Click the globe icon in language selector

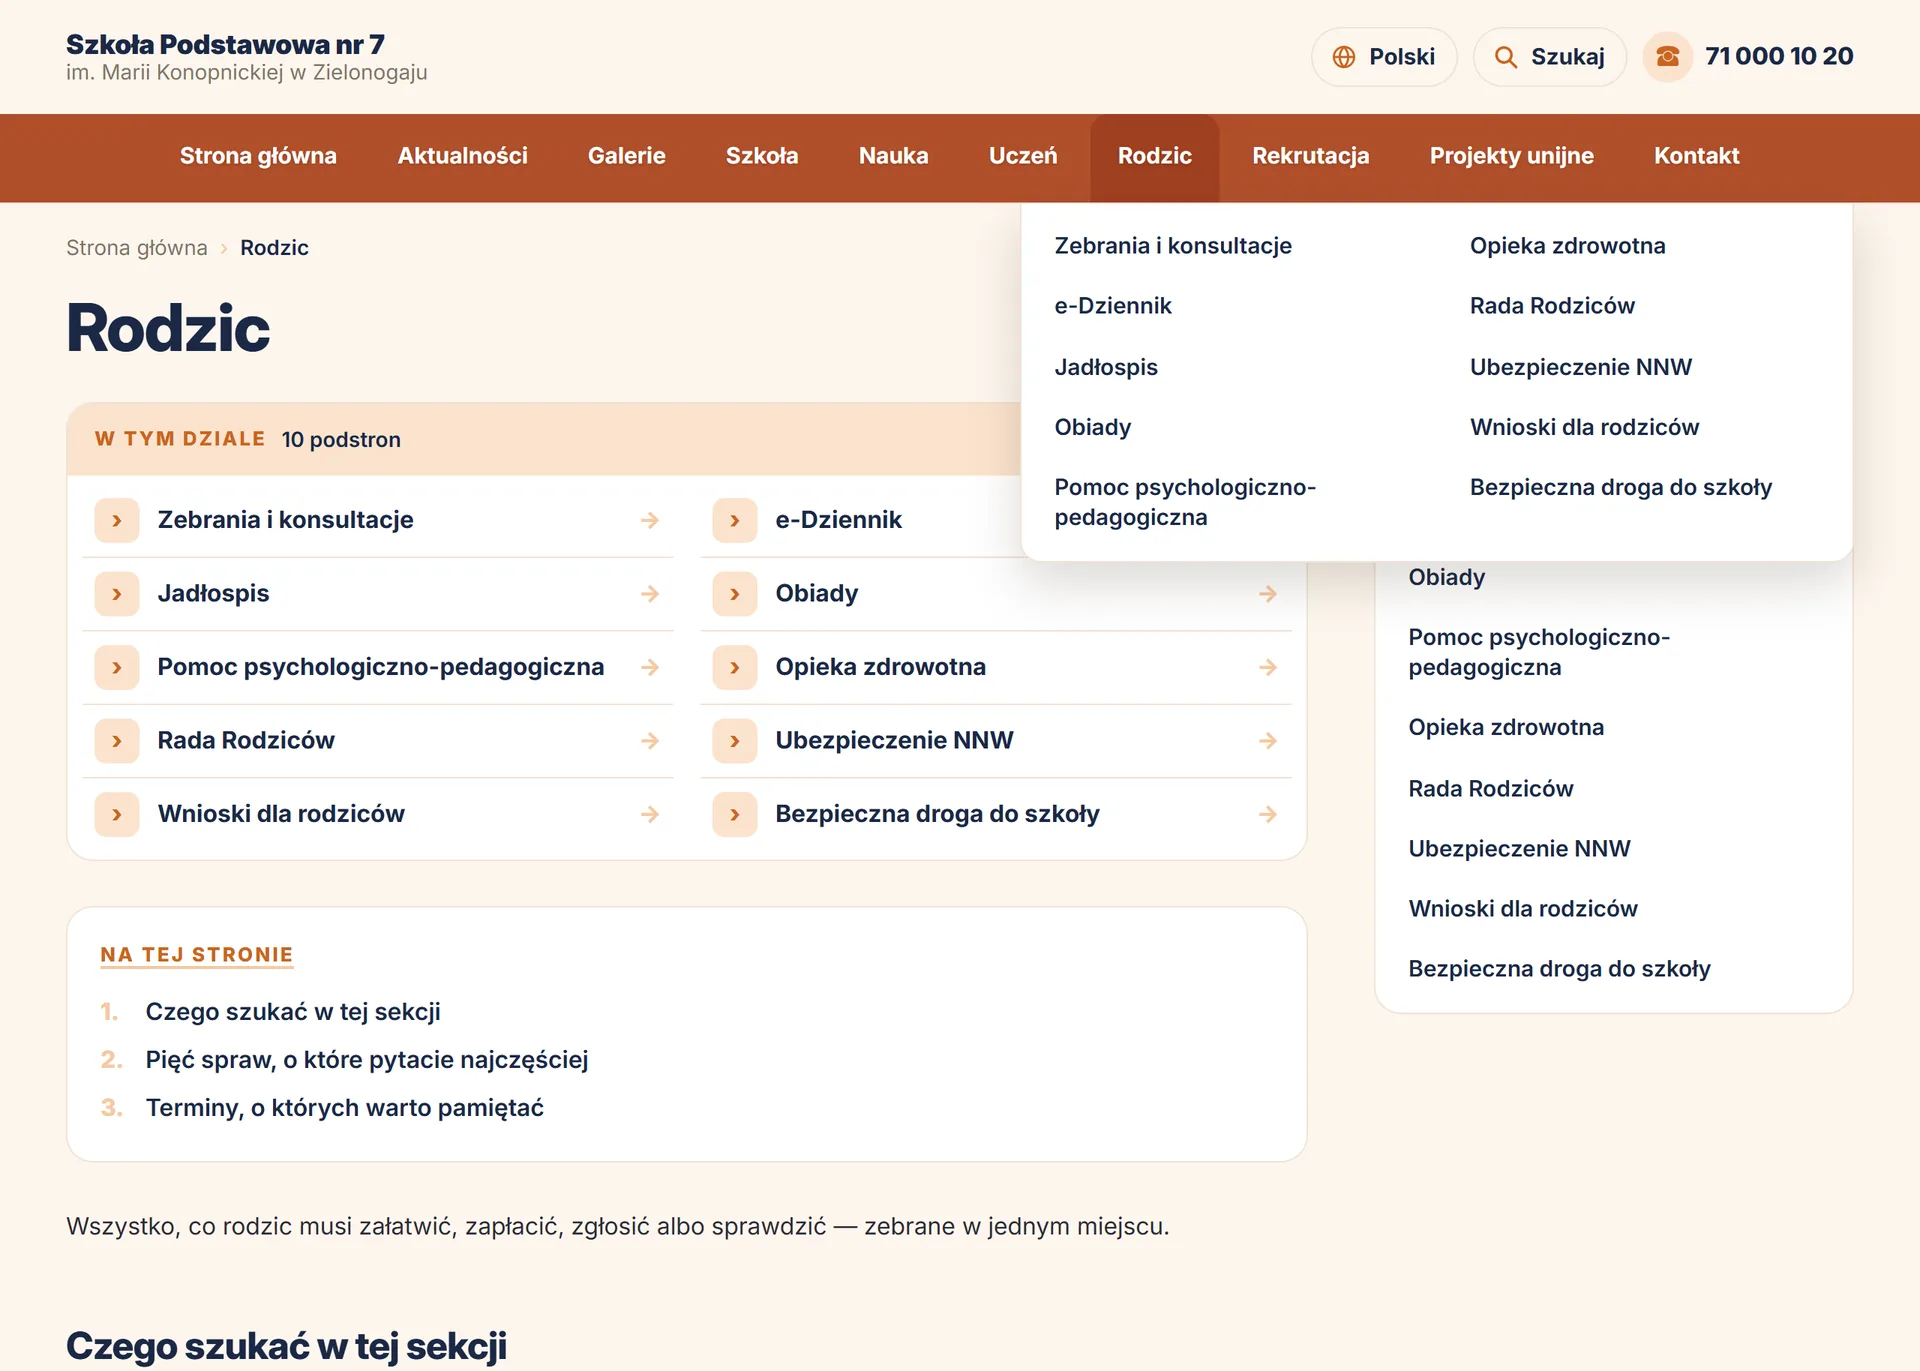point(1344,57)
